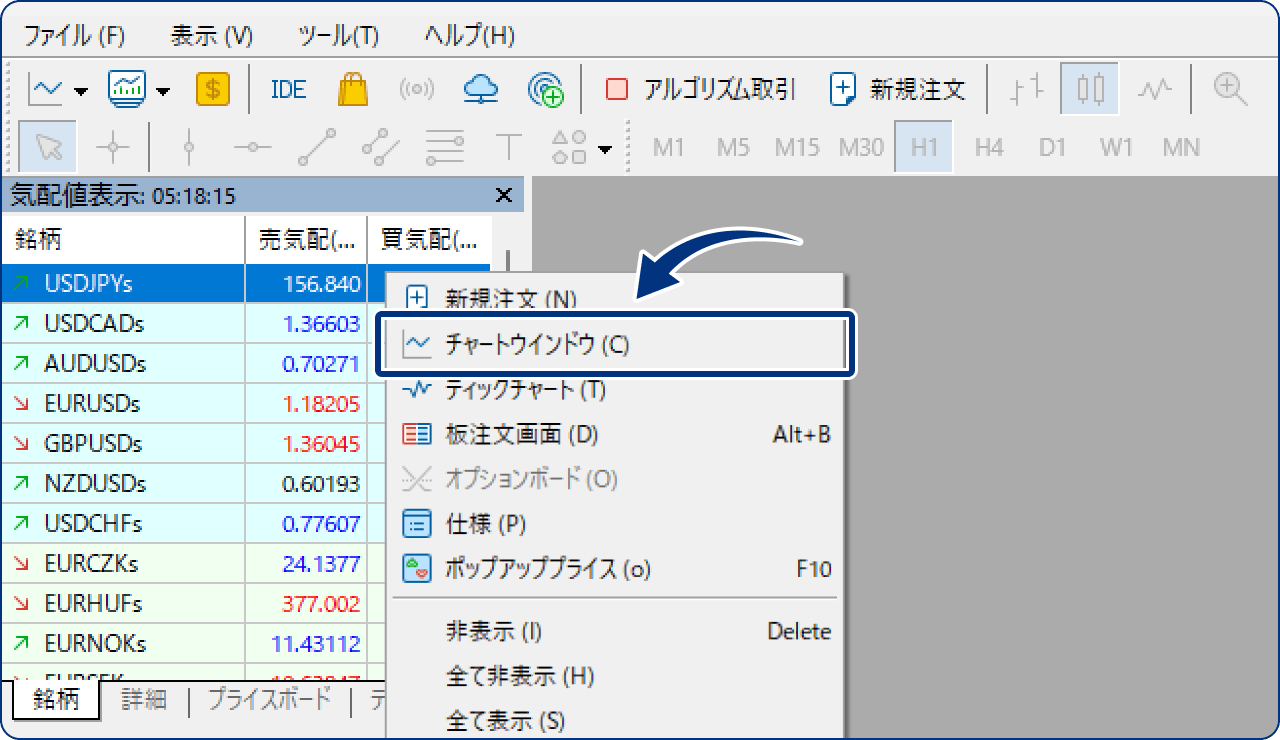This screenshot has height=740, width=1280.
Task: Click the shapes objects icon
Action: [569, 148]
